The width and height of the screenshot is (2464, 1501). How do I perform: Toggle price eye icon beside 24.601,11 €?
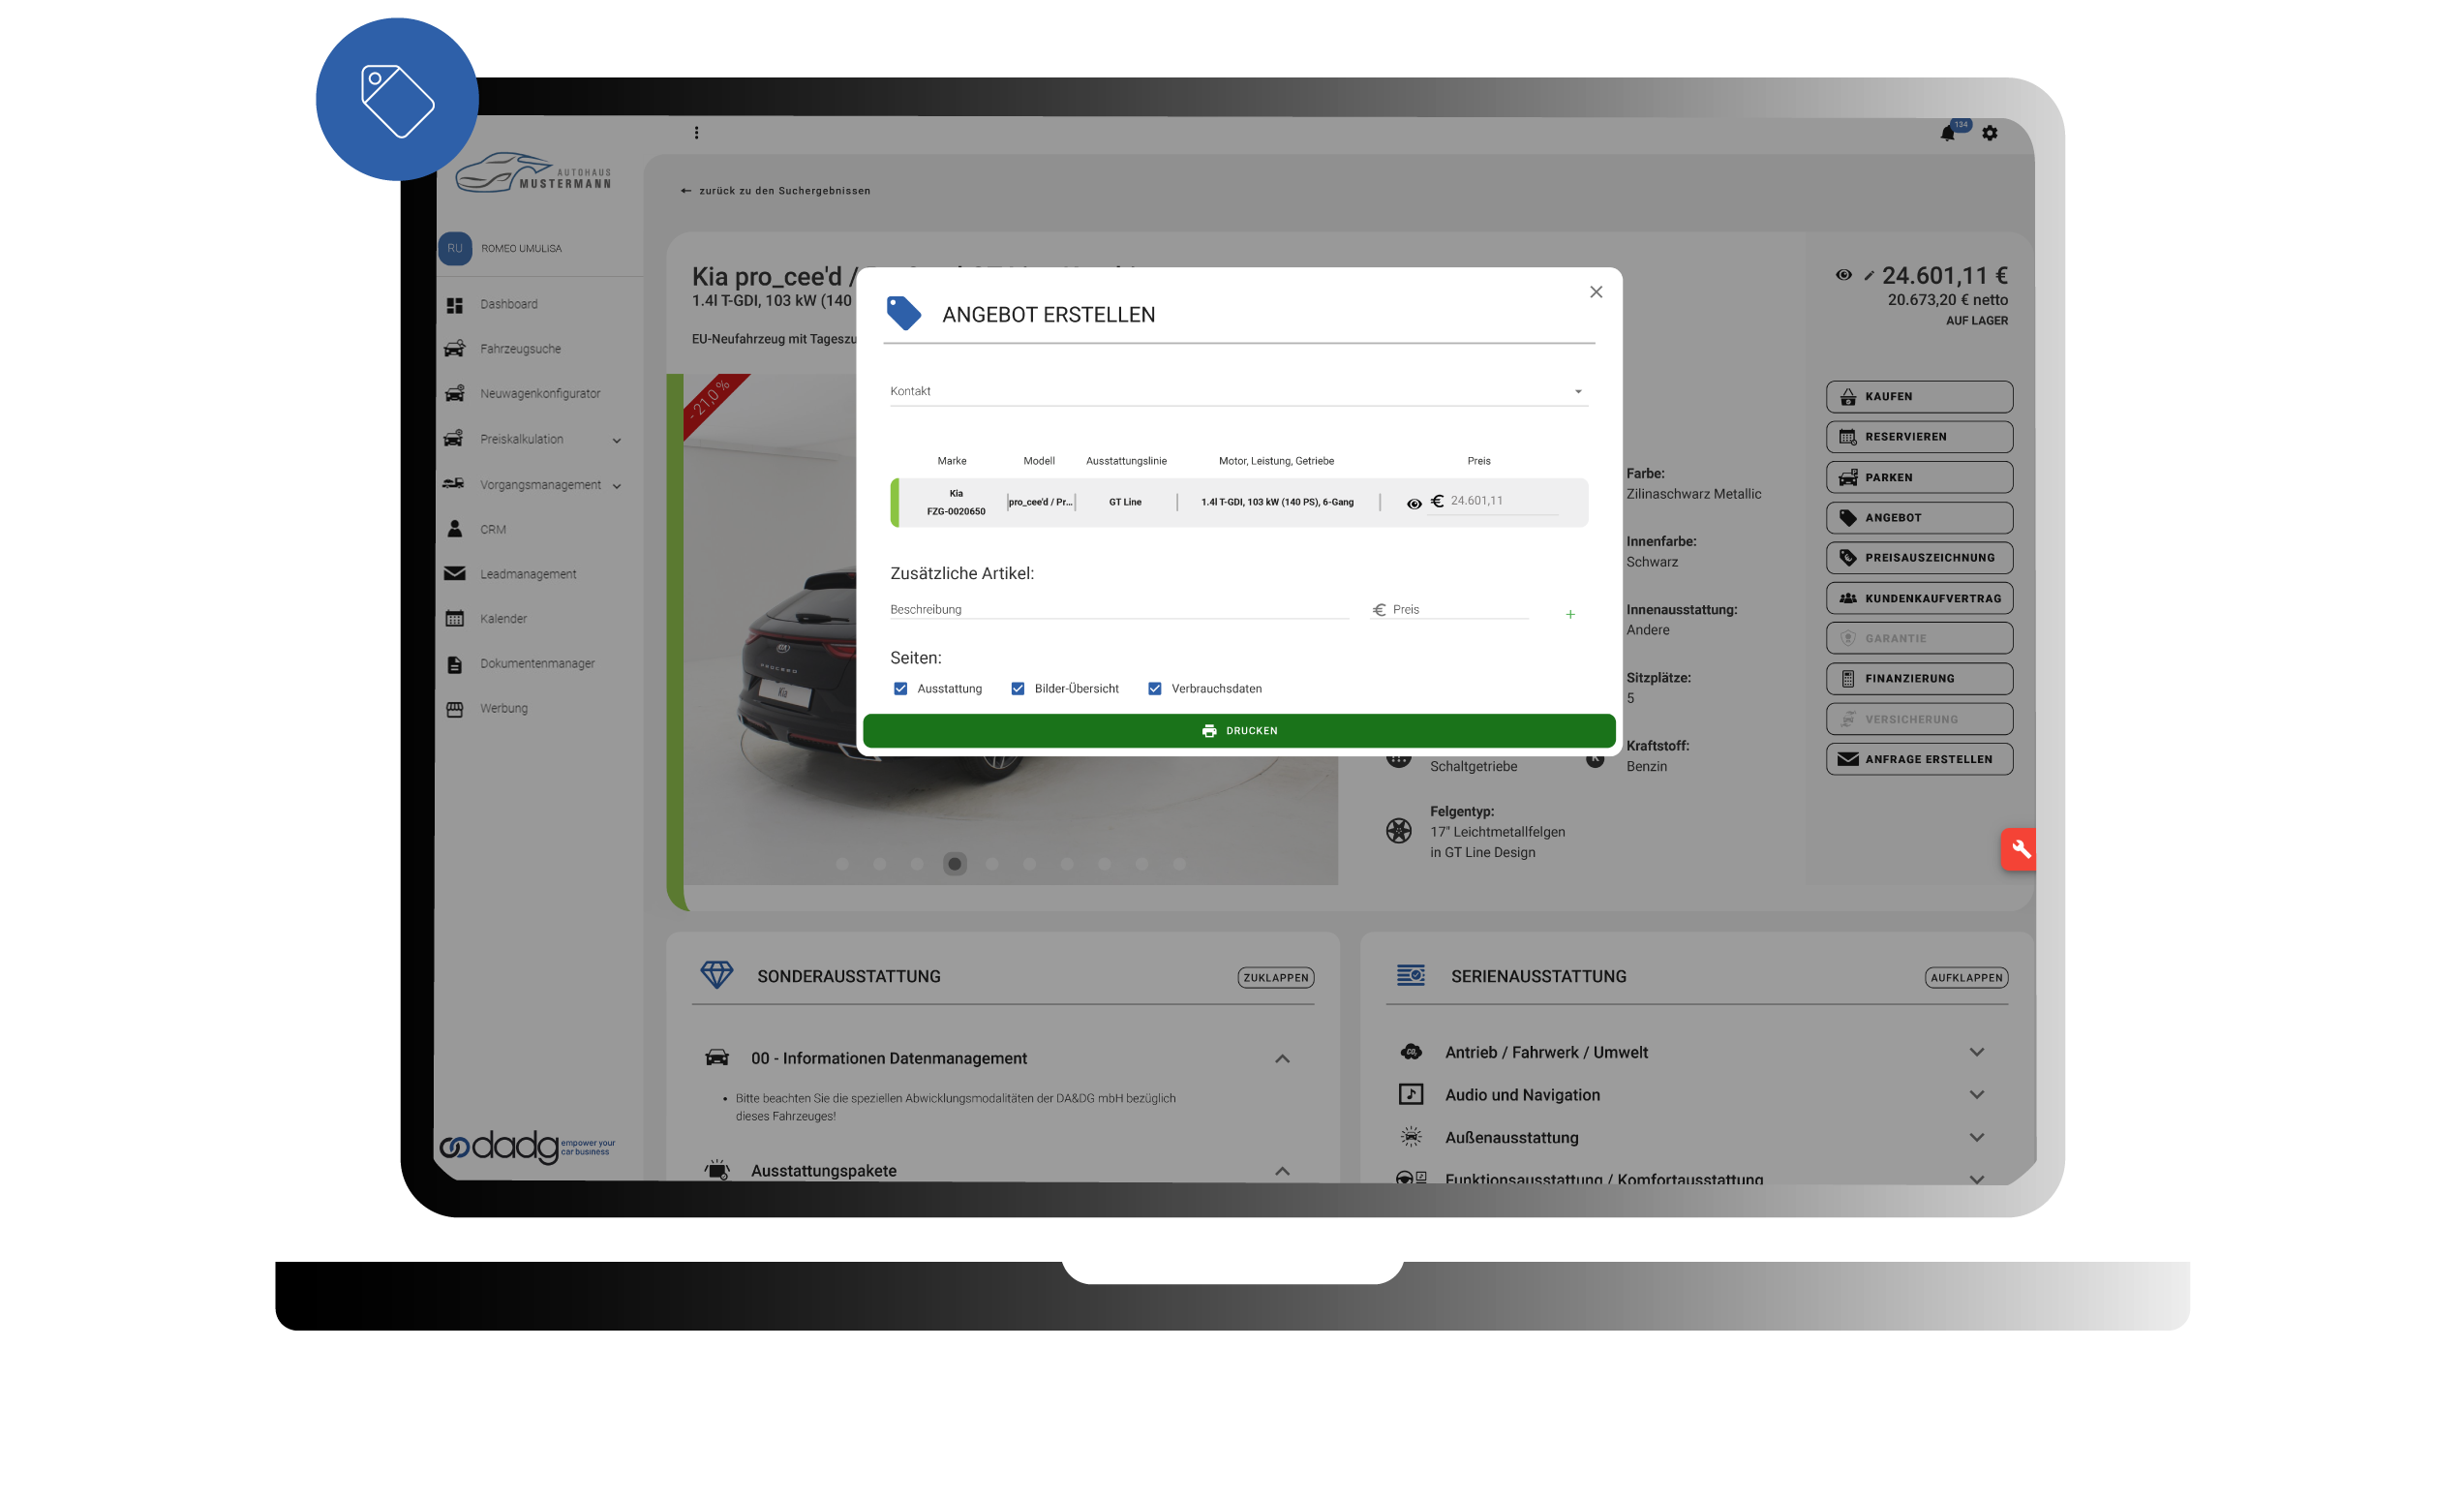[1844, 275]
